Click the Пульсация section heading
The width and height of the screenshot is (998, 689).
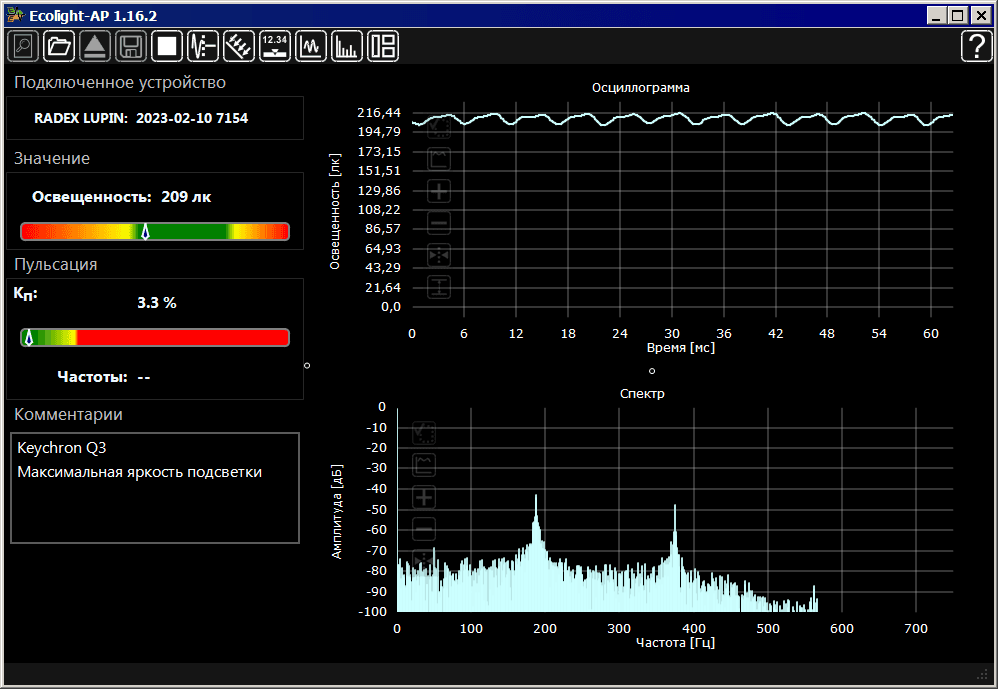tap(55, 265)
